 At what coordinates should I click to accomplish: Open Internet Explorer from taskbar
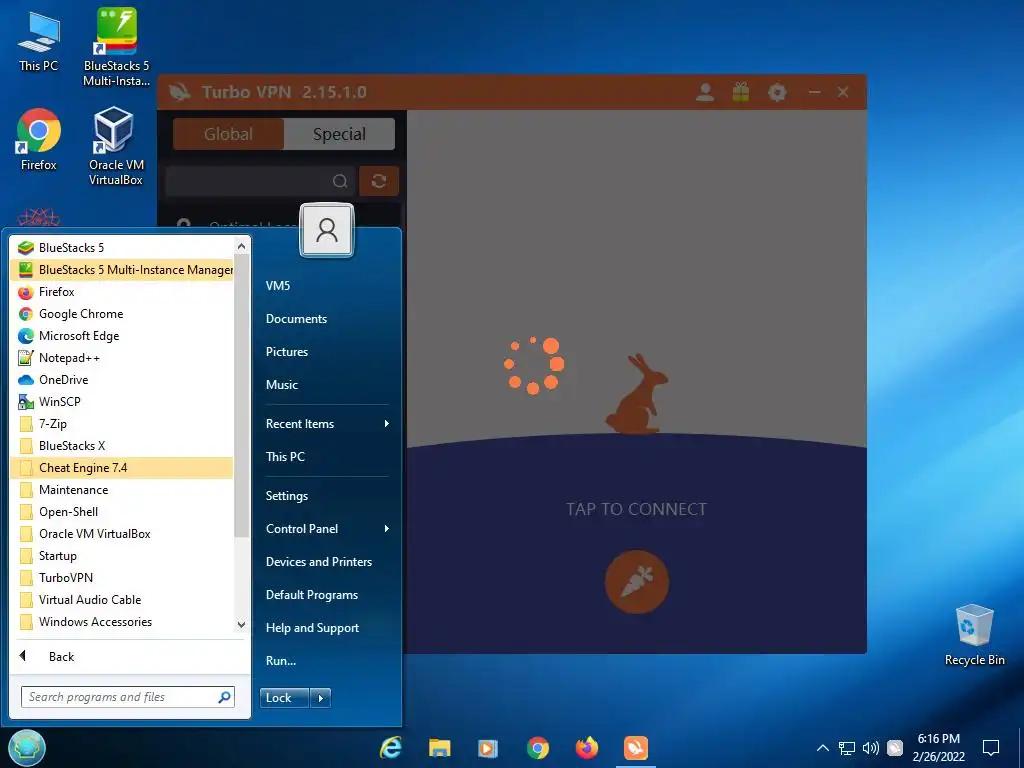[x=391, y=748]
